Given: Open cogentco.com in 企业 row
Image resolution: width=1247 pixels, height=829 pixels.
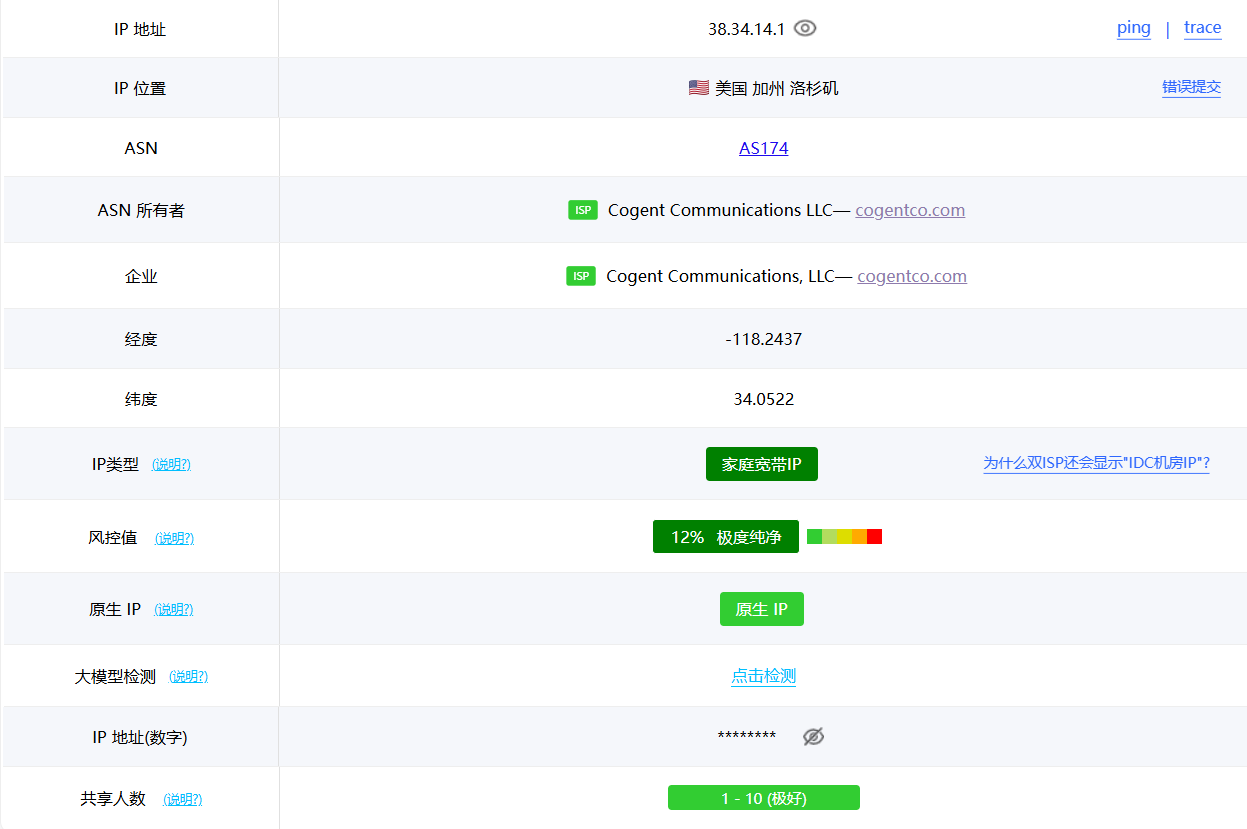Looking at the screenshot, I should (x=912, y=276).
